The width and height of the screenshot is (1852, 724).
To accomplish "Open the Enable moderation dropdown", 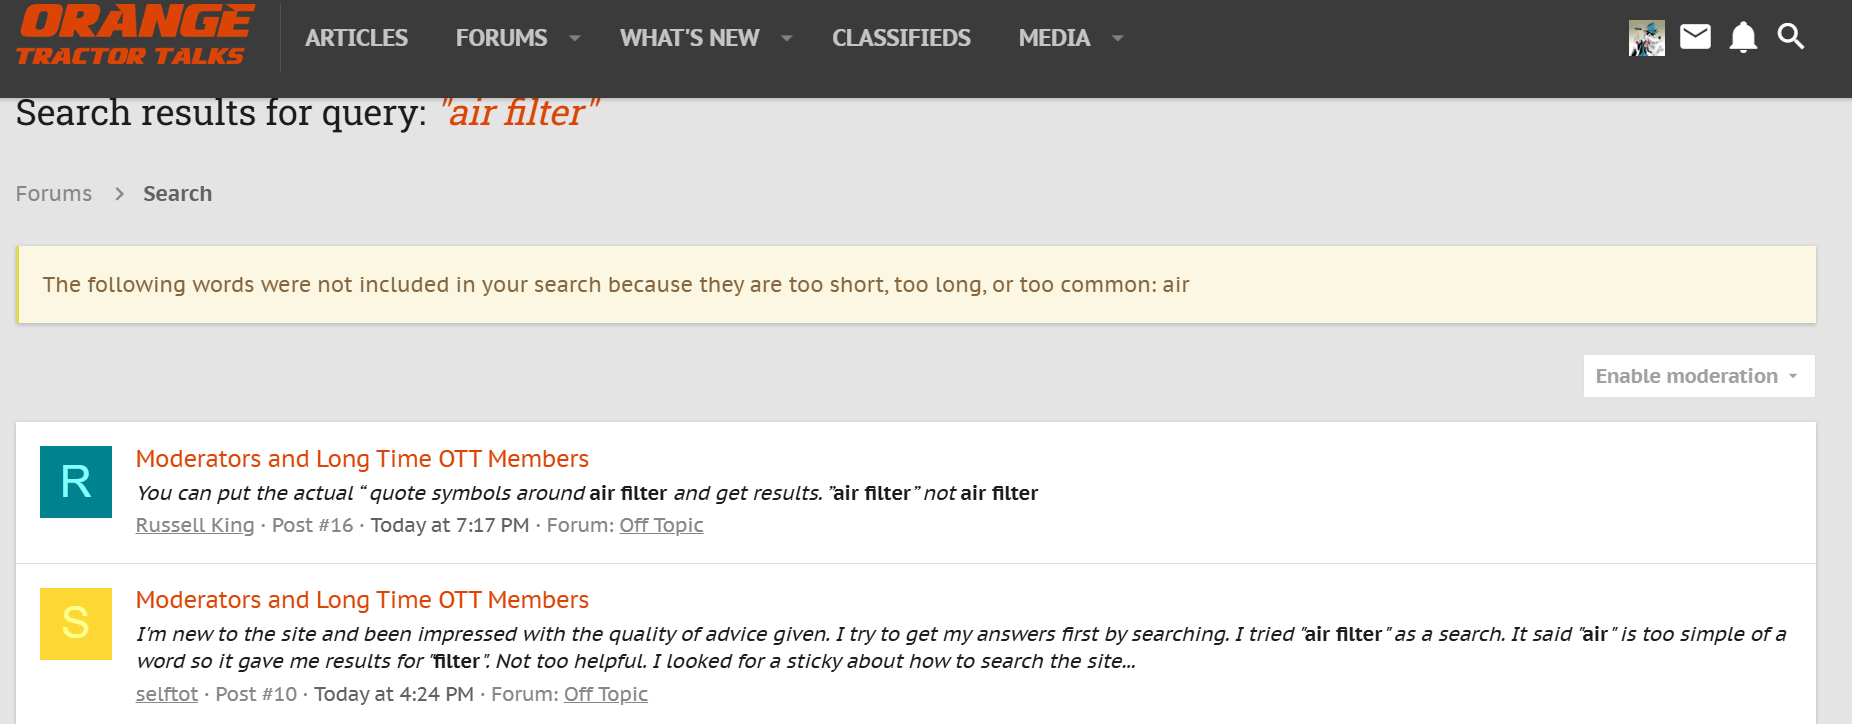I will click(1698, 376).
